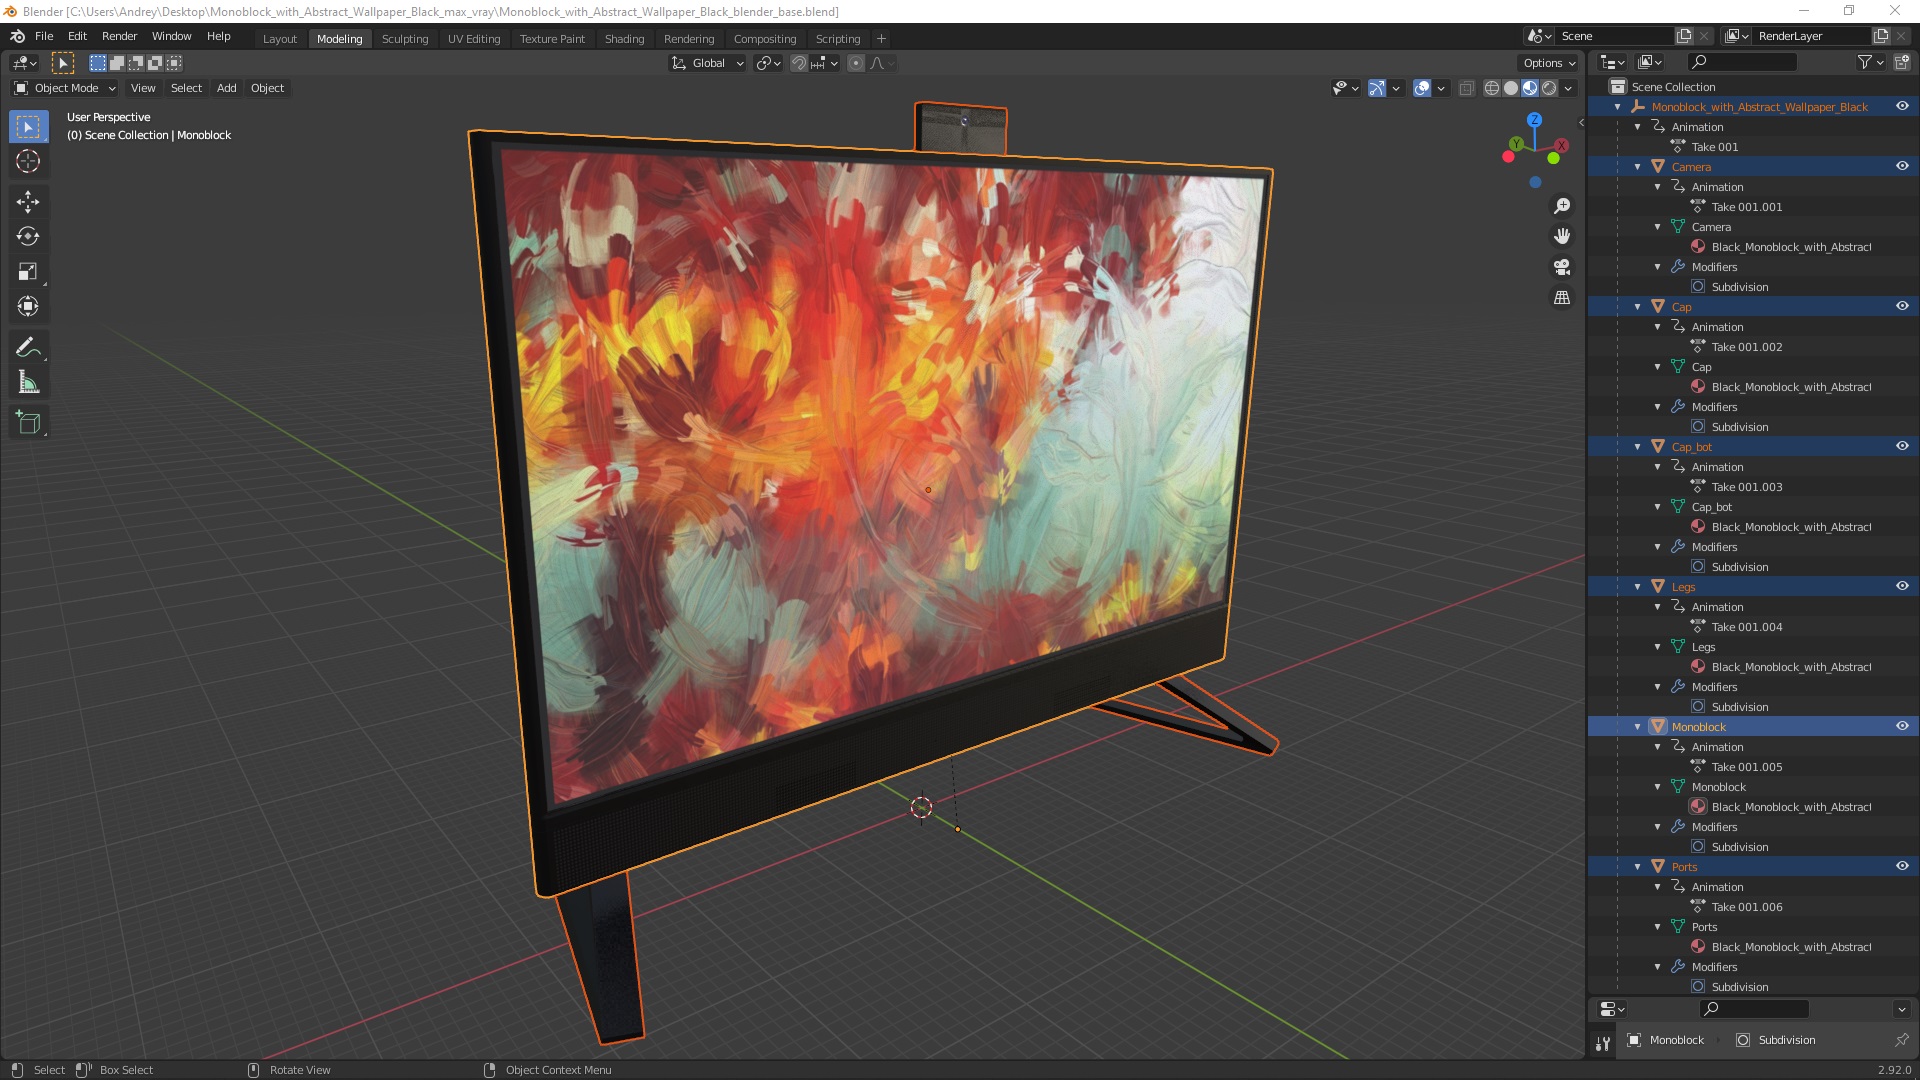The image size is (1920, 1080).
Task: Switch to material preview shading
Action: 1530,88
